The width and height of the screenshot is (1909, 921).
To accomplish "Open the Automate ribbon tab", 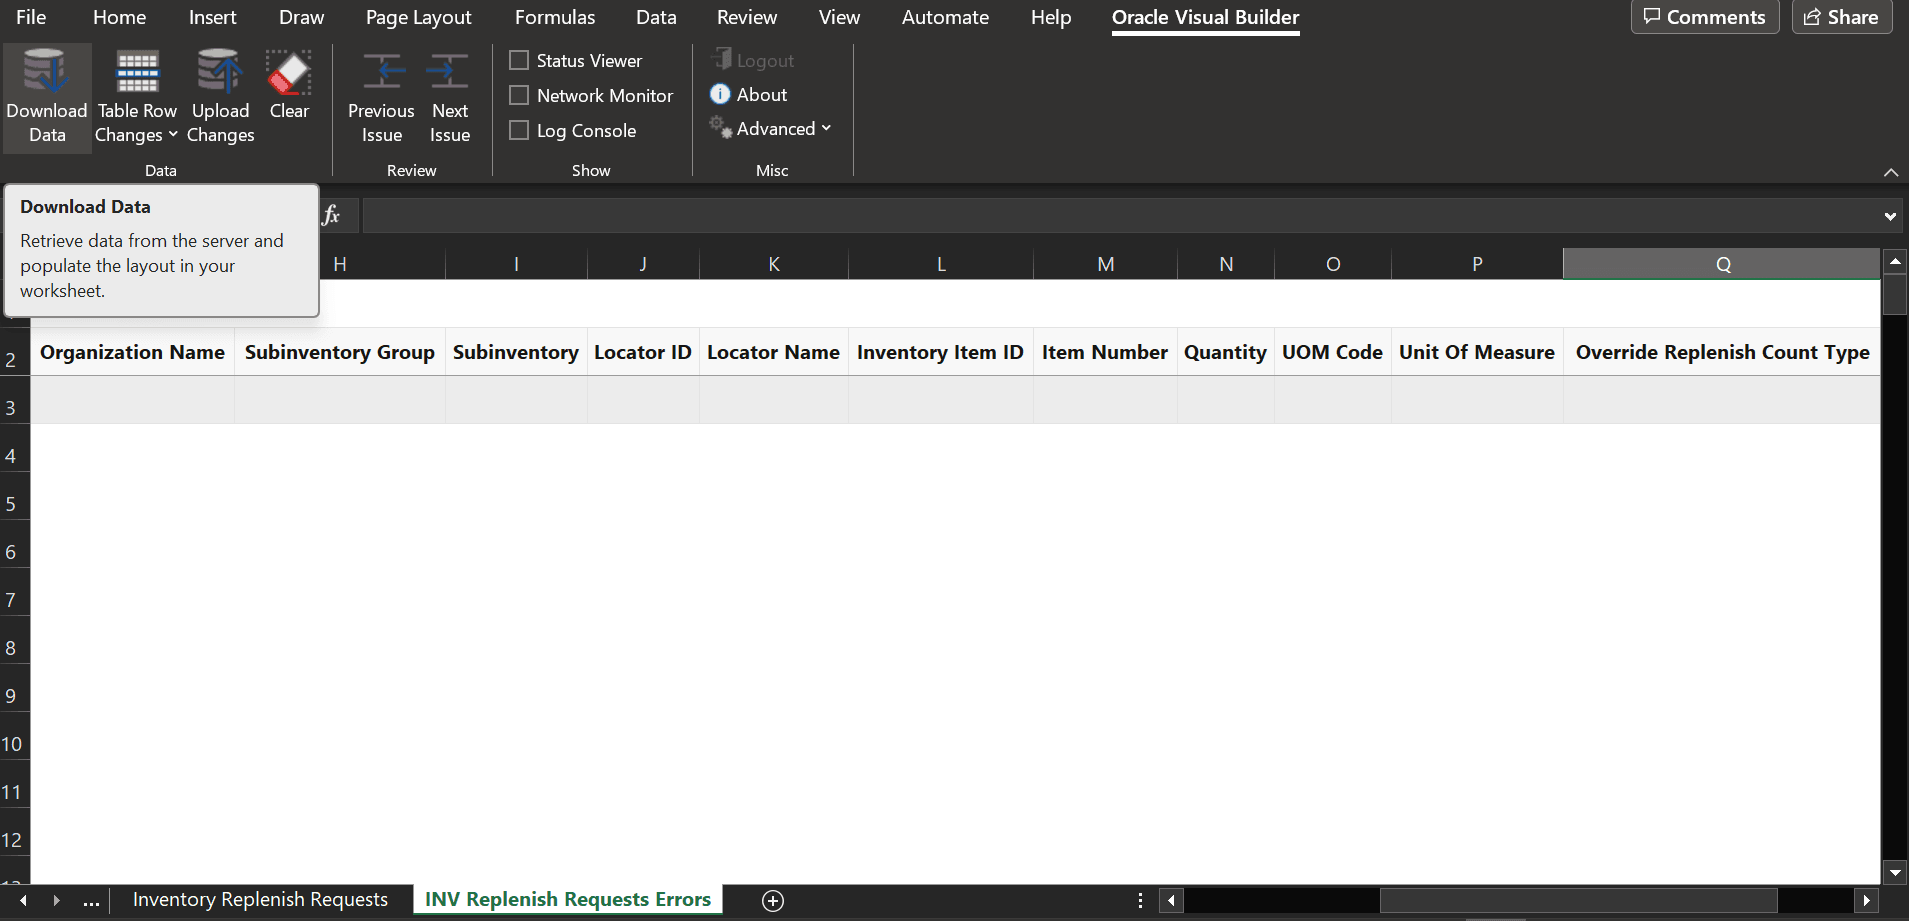I will coord(945,17).
